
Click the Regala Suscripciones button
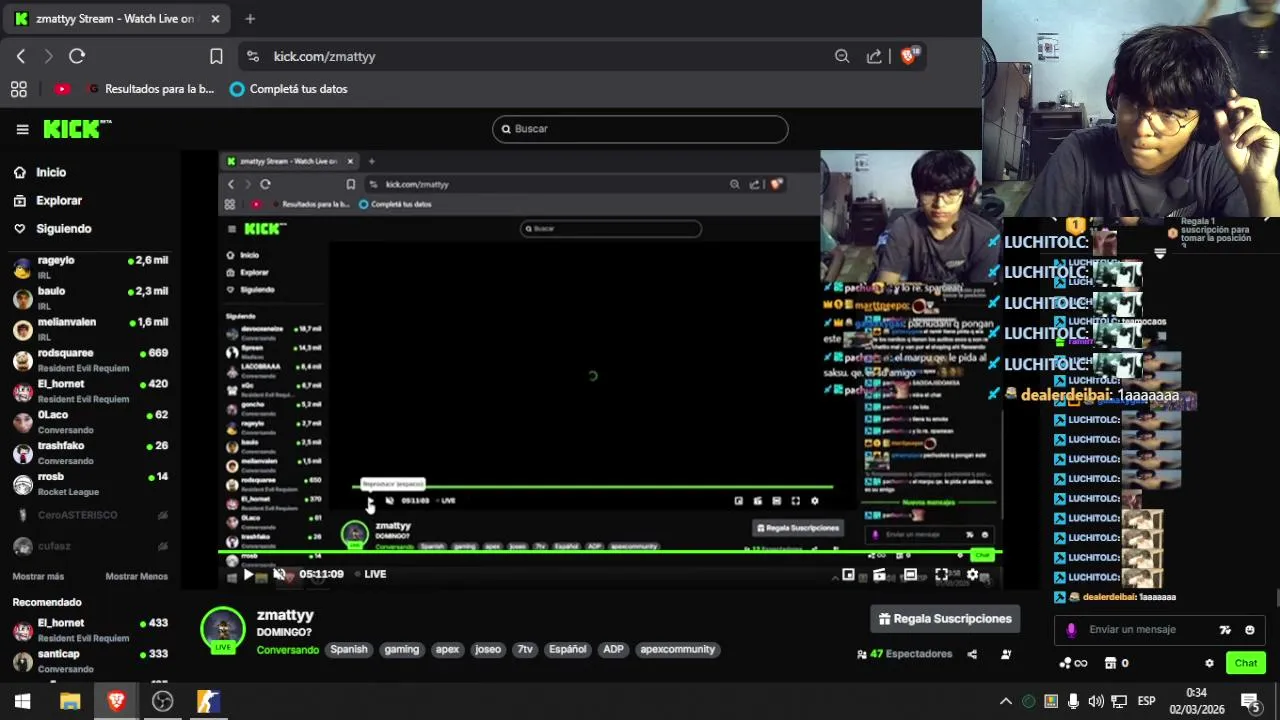945,619
